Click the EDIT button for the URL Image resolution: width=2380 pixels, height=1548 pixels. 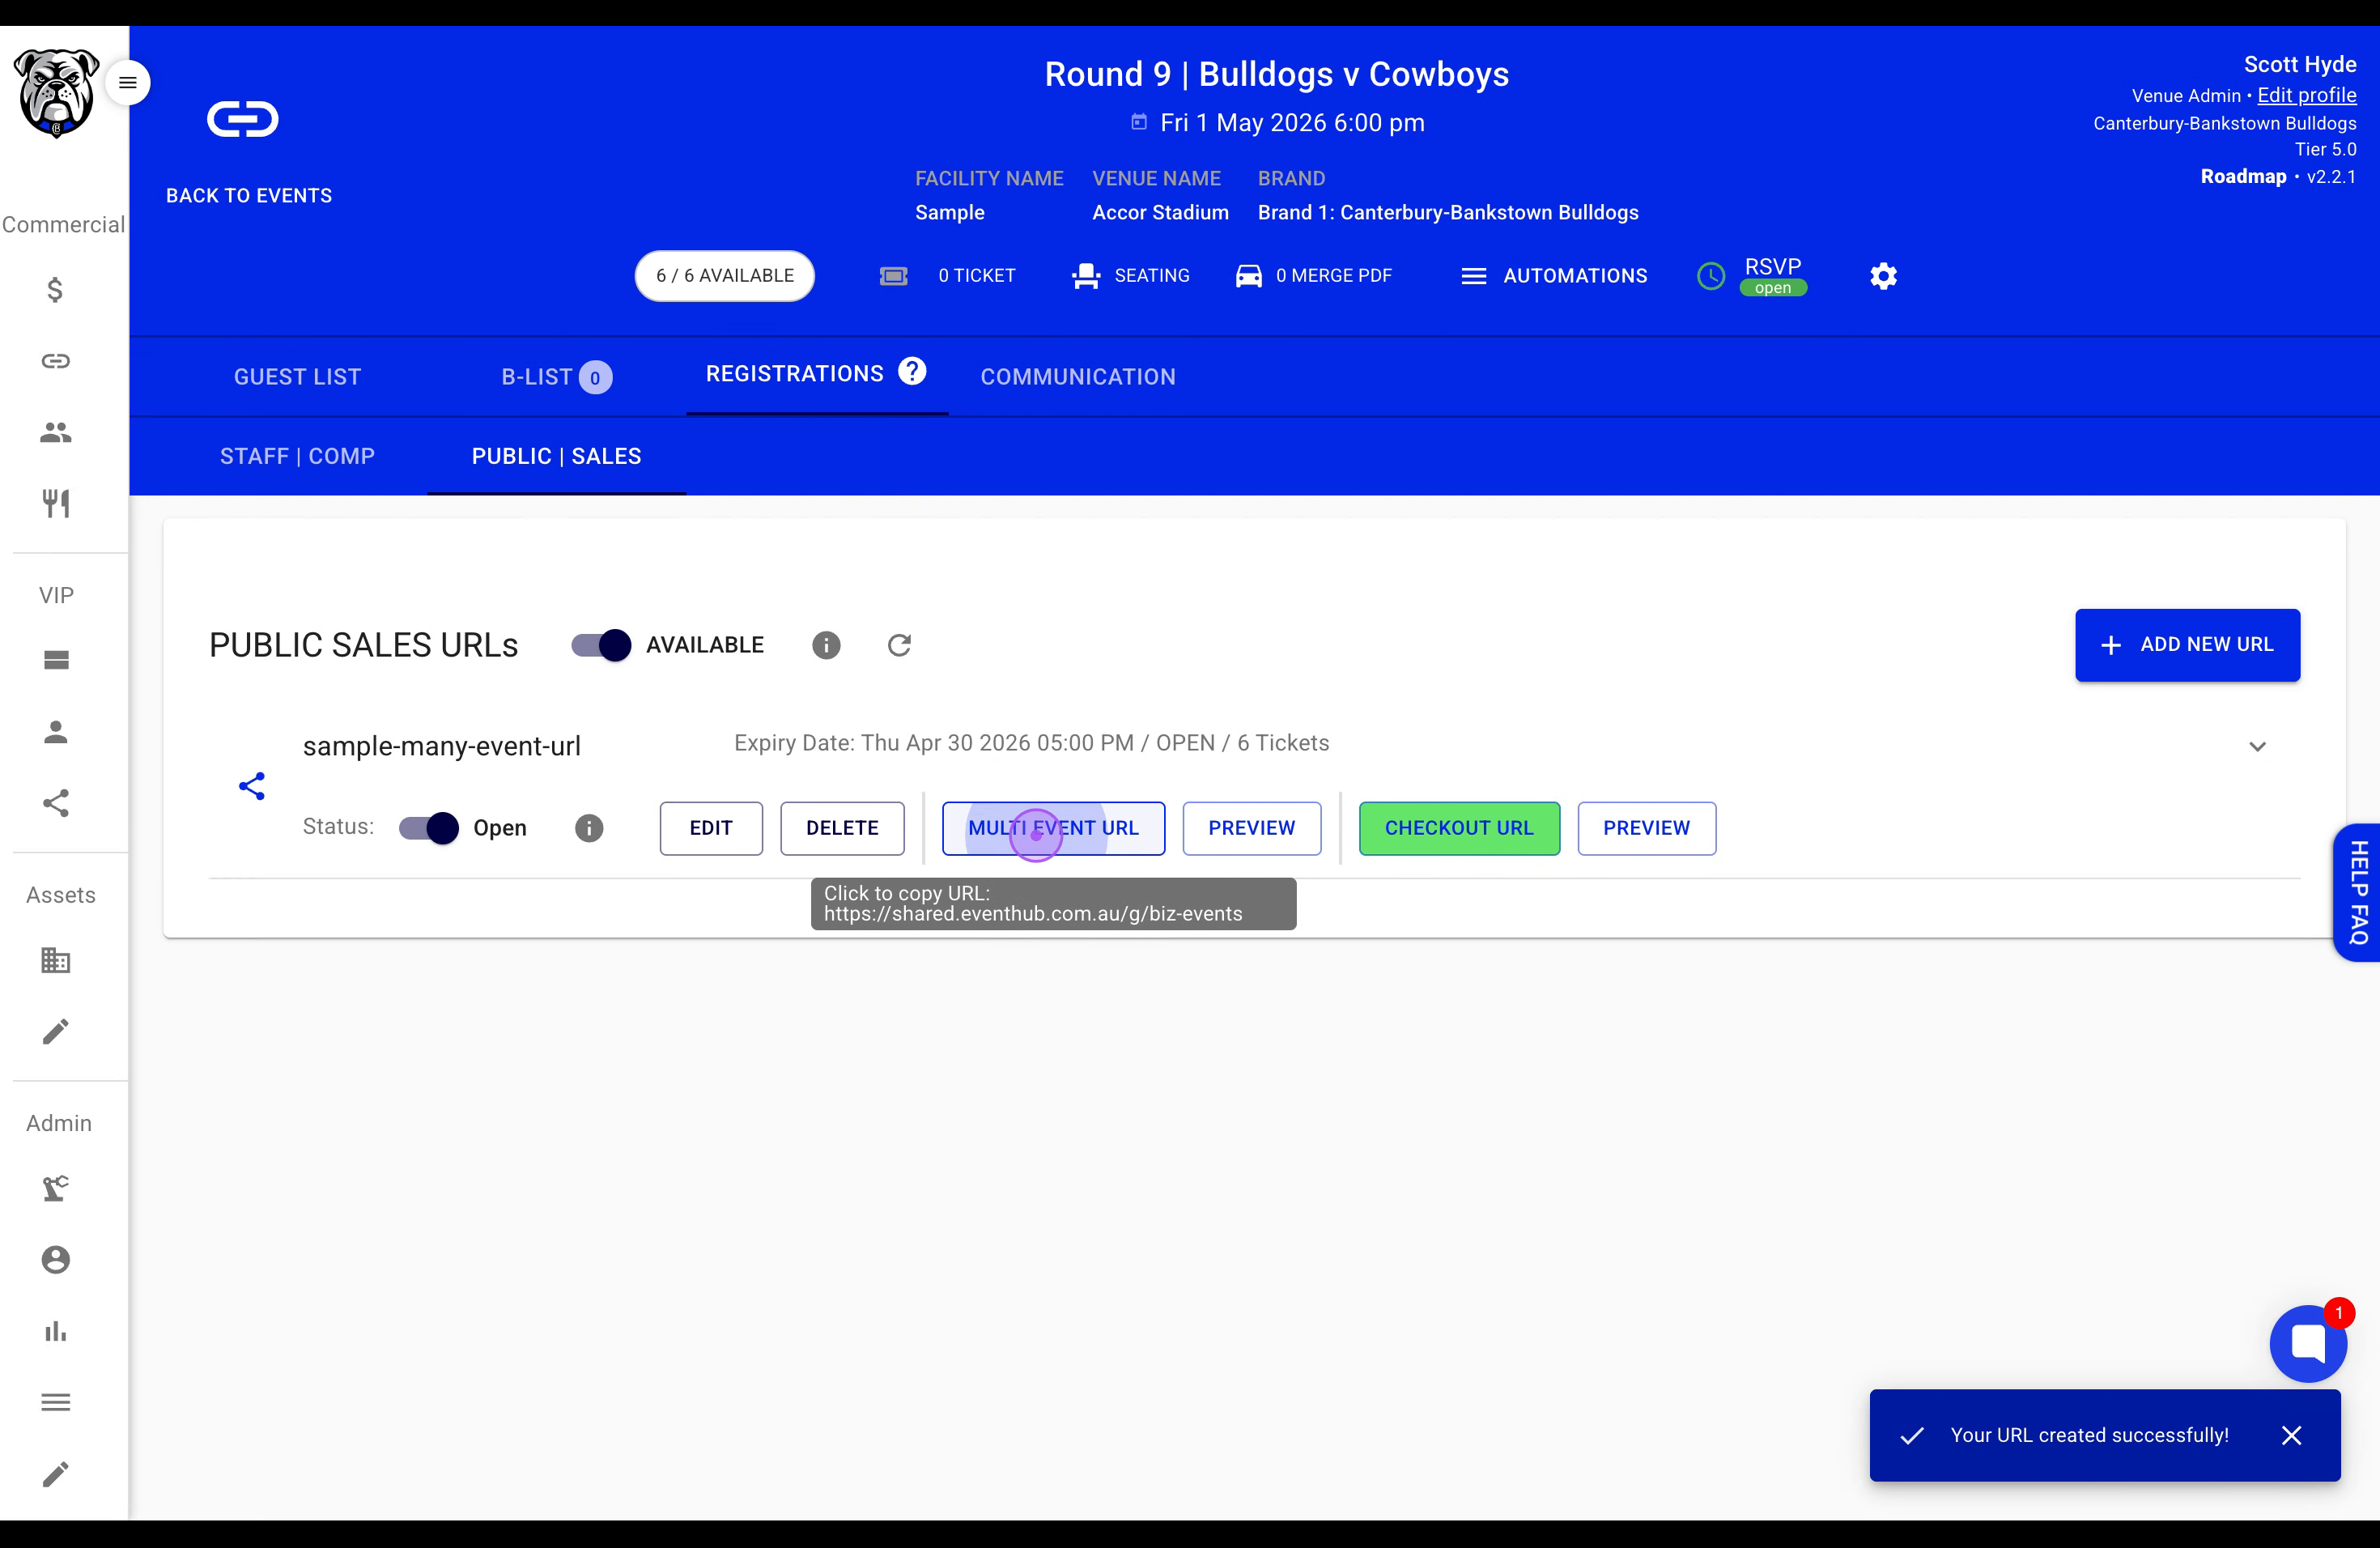[711, 828]
